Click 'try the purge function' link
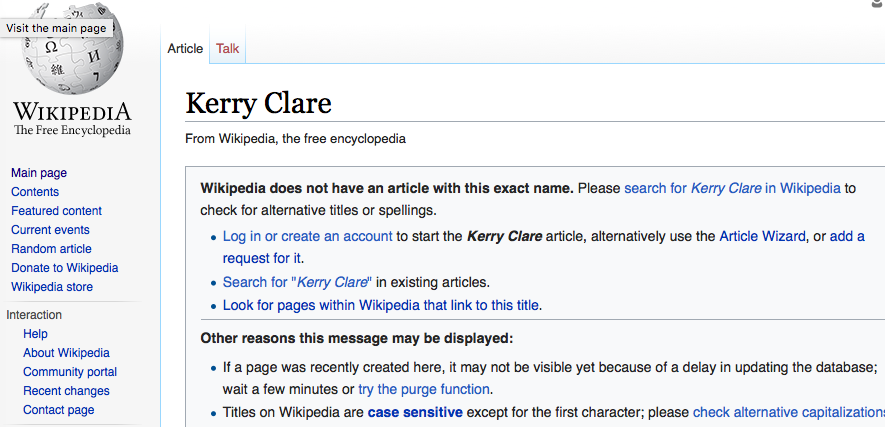Image resolution: width=885 pixels, height=427 pixels. pyautogui.click(x=424, y=389)
